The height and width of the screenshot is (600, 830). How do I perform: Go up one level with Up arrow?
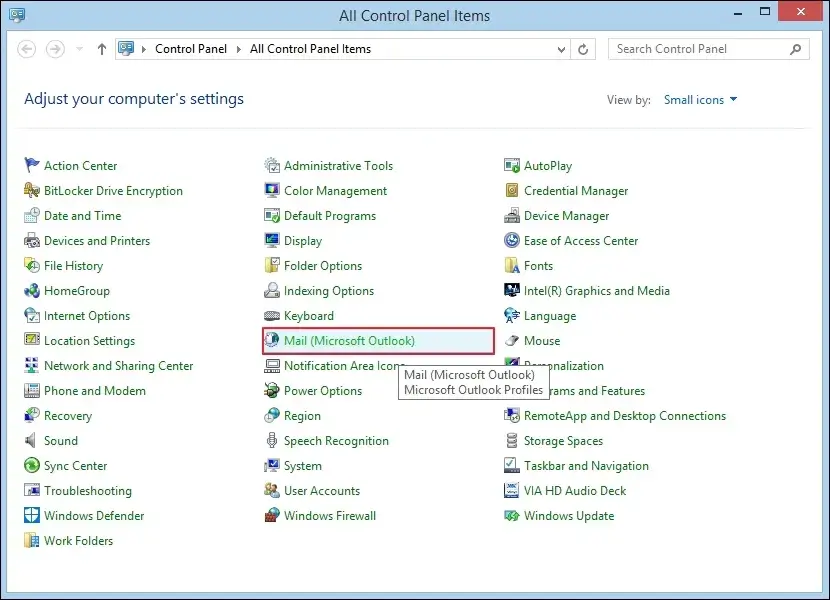coord(102,49)
